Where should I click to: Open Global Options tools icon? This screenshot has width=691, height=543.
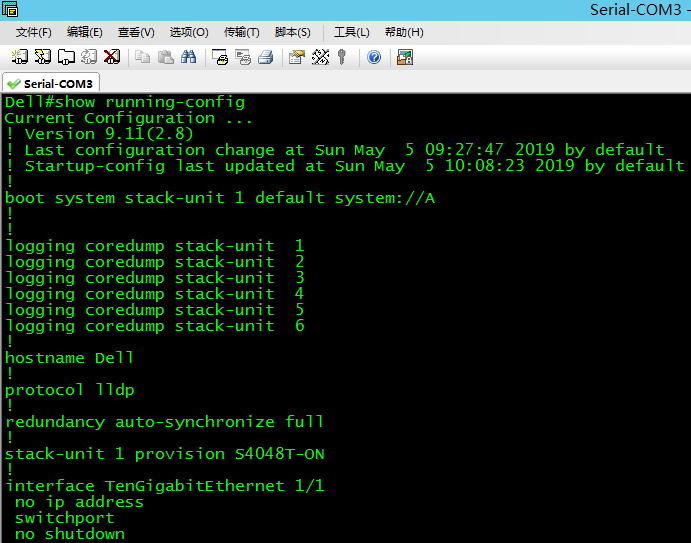pos(320,57)
